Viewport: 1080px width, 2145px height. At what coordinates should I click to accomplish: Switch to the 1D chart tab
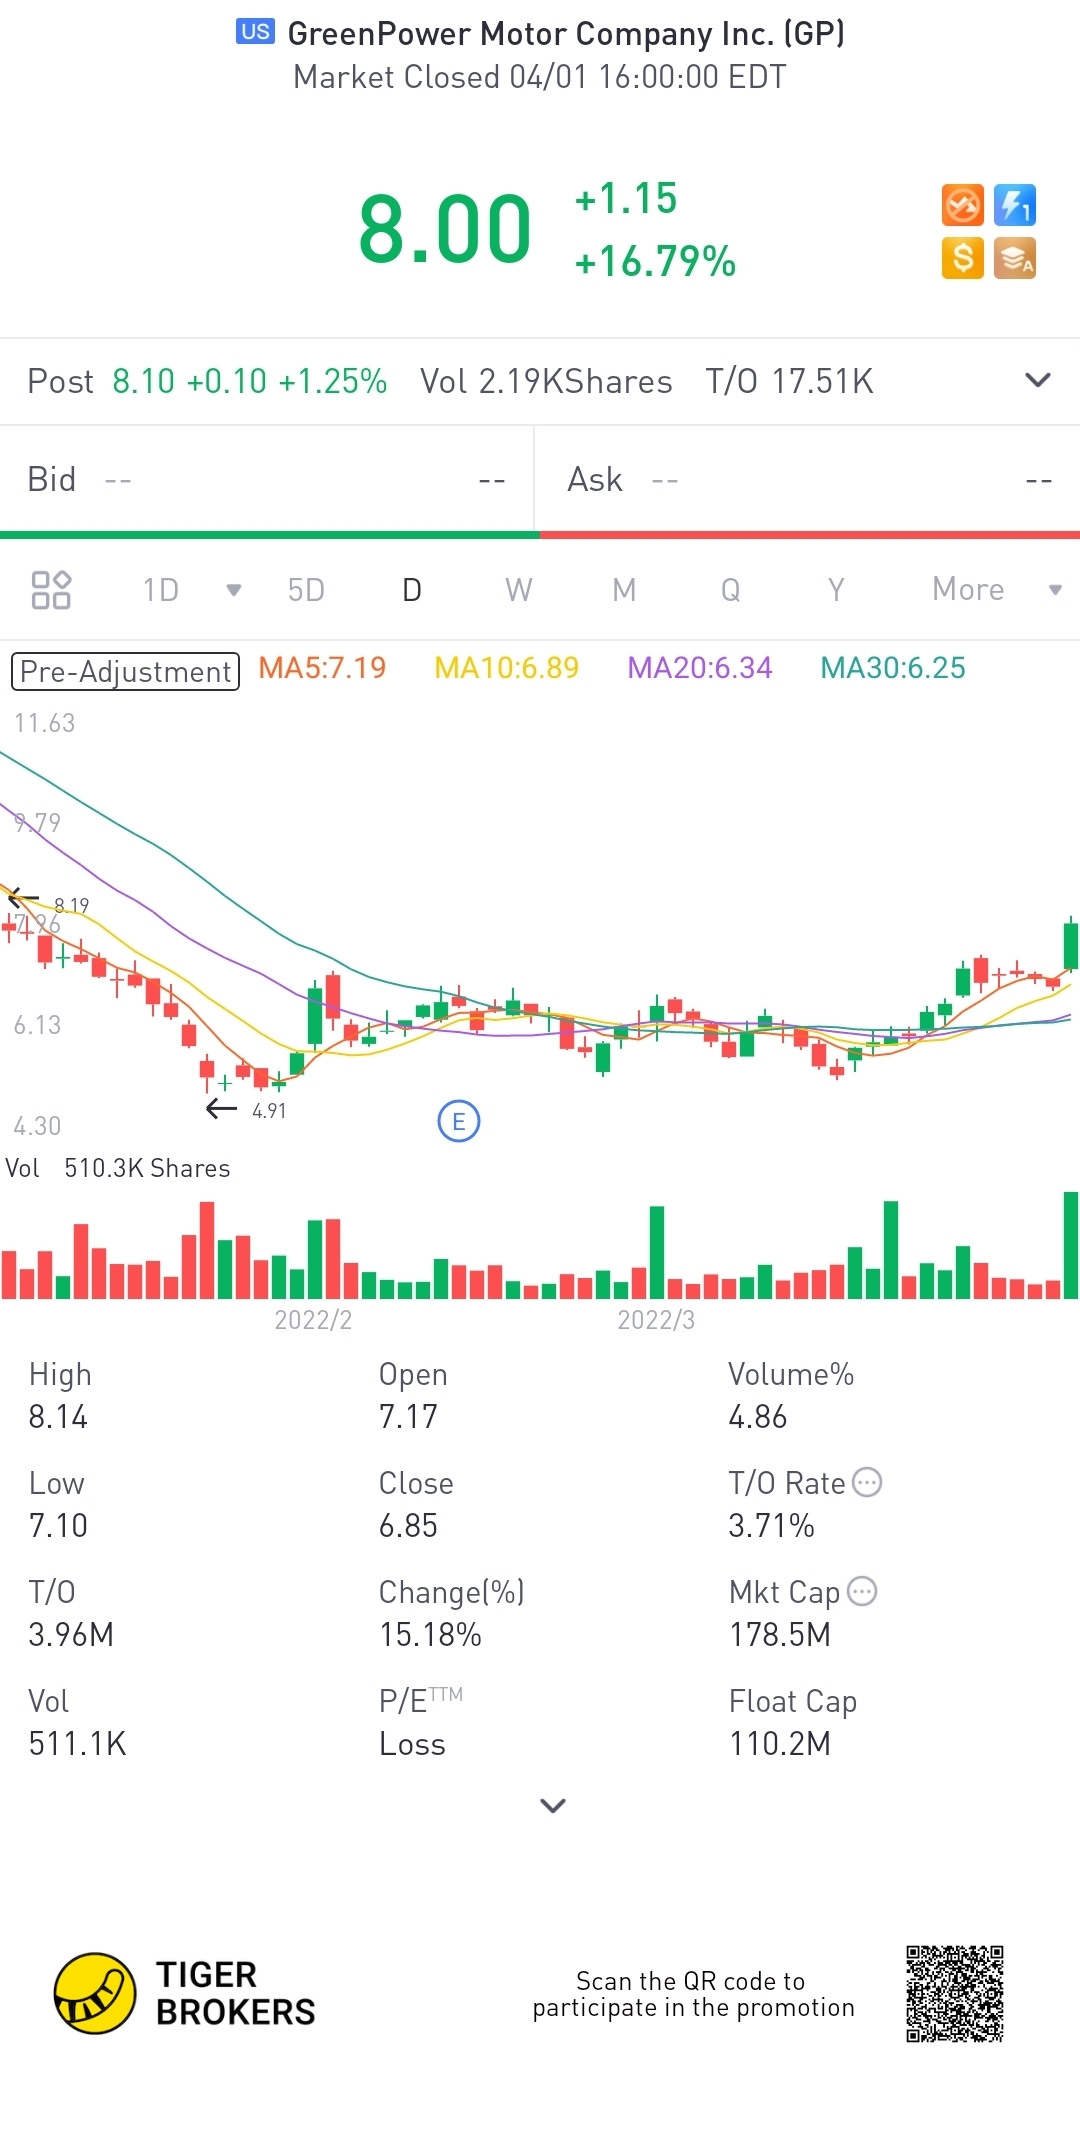point(161,590)
